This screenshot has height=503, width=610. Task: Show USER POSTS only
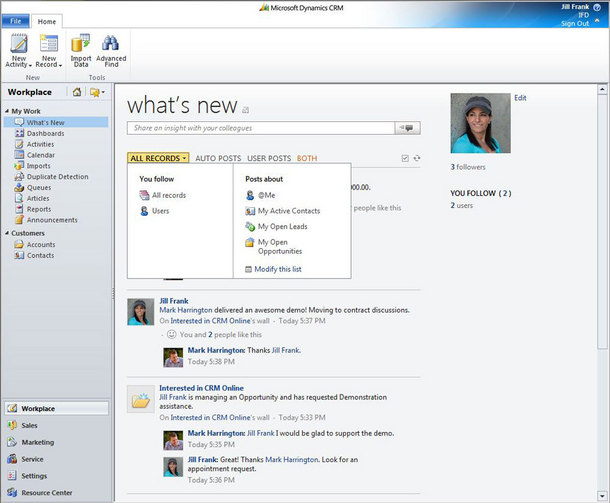(x=269, y=158)
